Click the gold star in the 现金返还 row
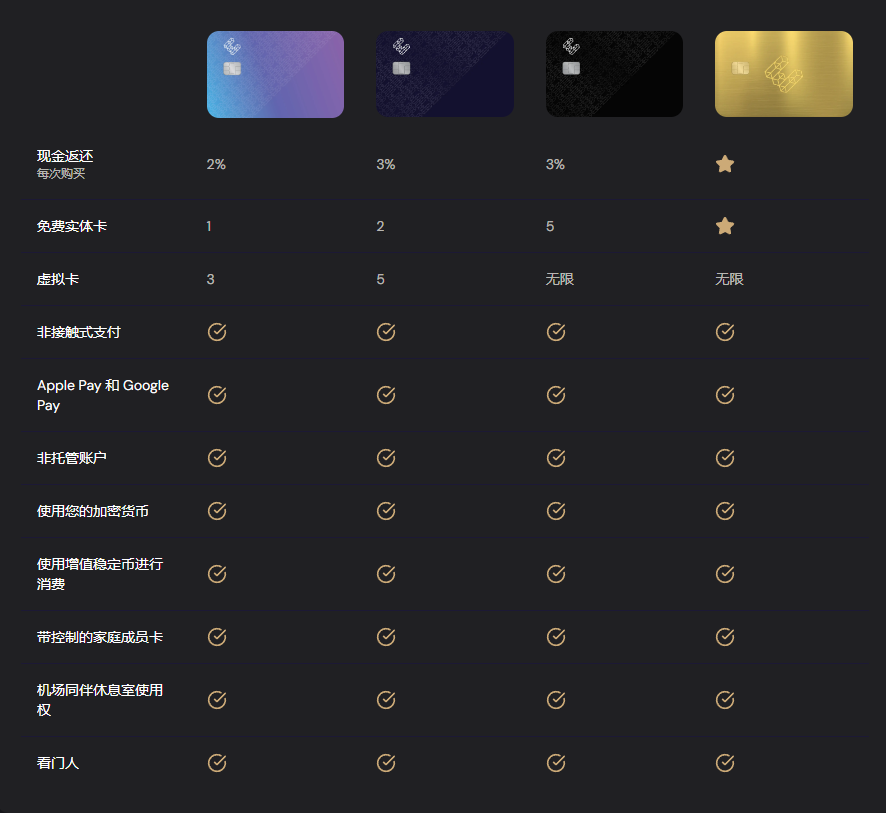 pyautogui.click(x=725, y=164)
